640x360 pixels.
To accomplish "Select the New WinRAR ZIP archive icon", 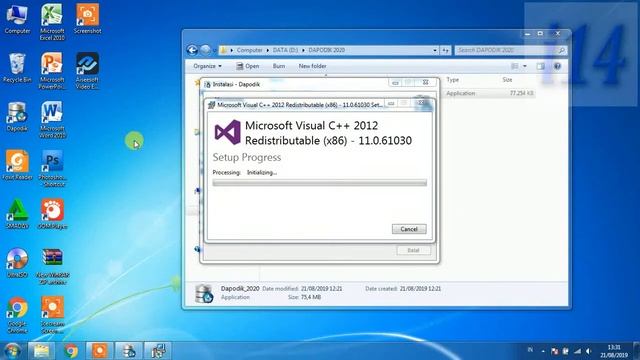I will tap(52, 266).
